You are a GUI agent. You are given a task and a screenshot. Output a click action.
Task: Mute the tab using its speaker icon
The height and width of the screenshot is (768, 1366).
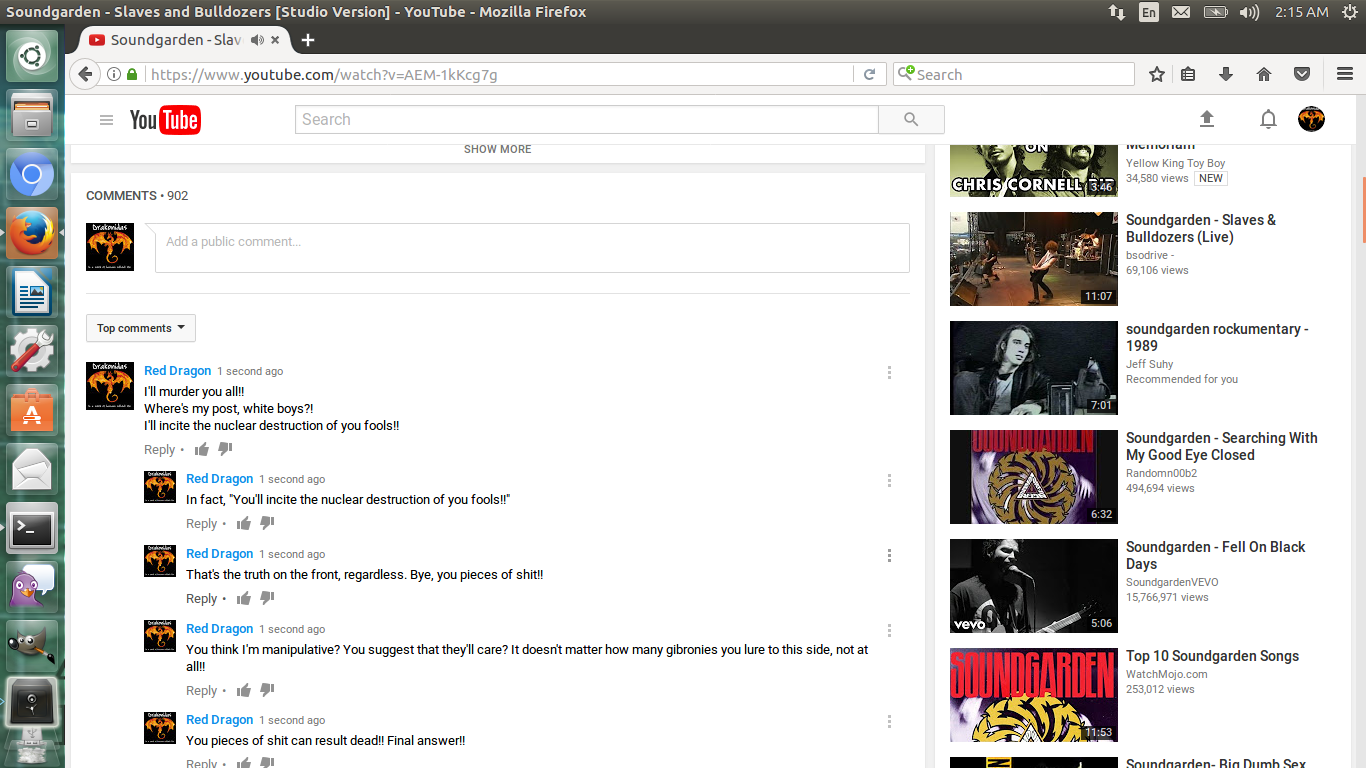tap(257, 40)
